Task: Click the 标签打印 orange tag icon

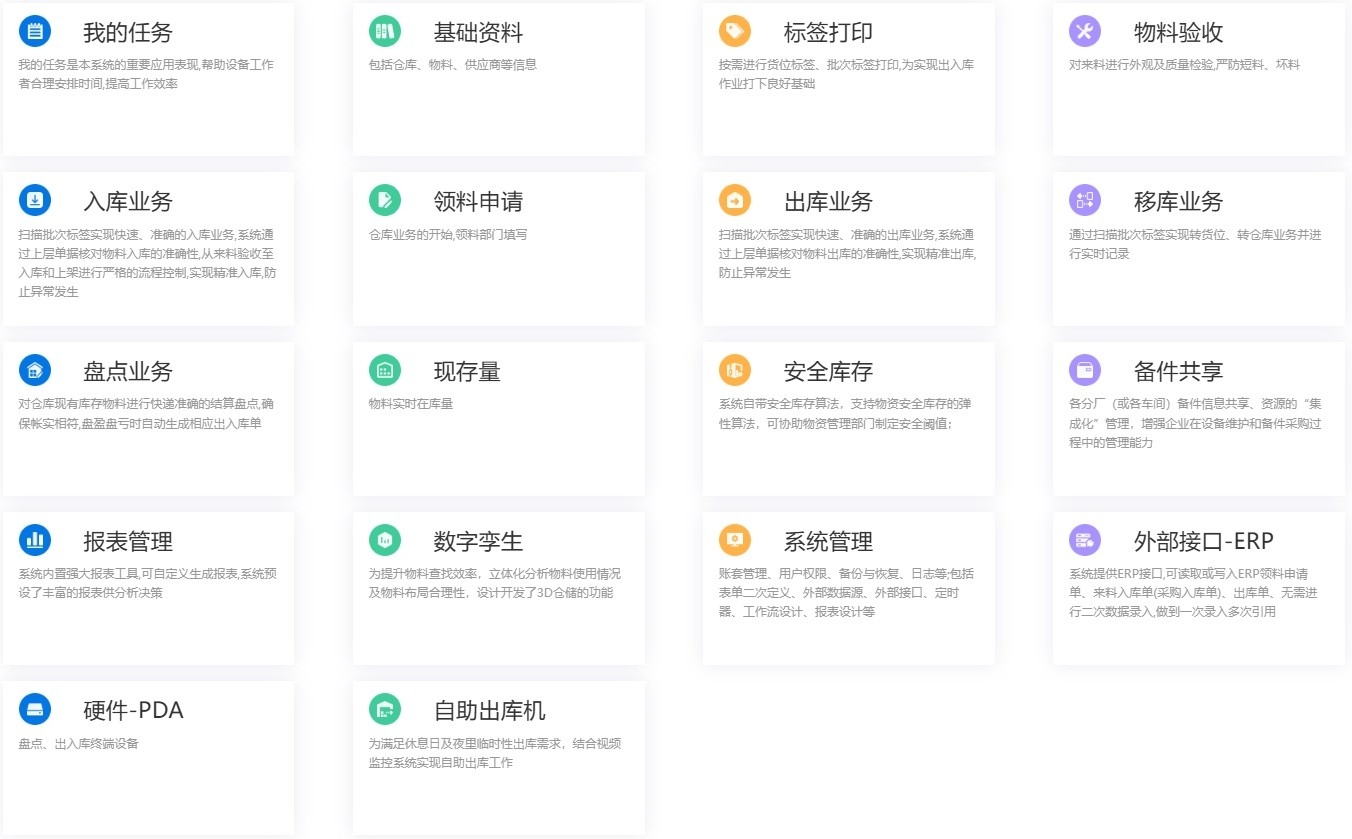Action: [x=735, y=31]
